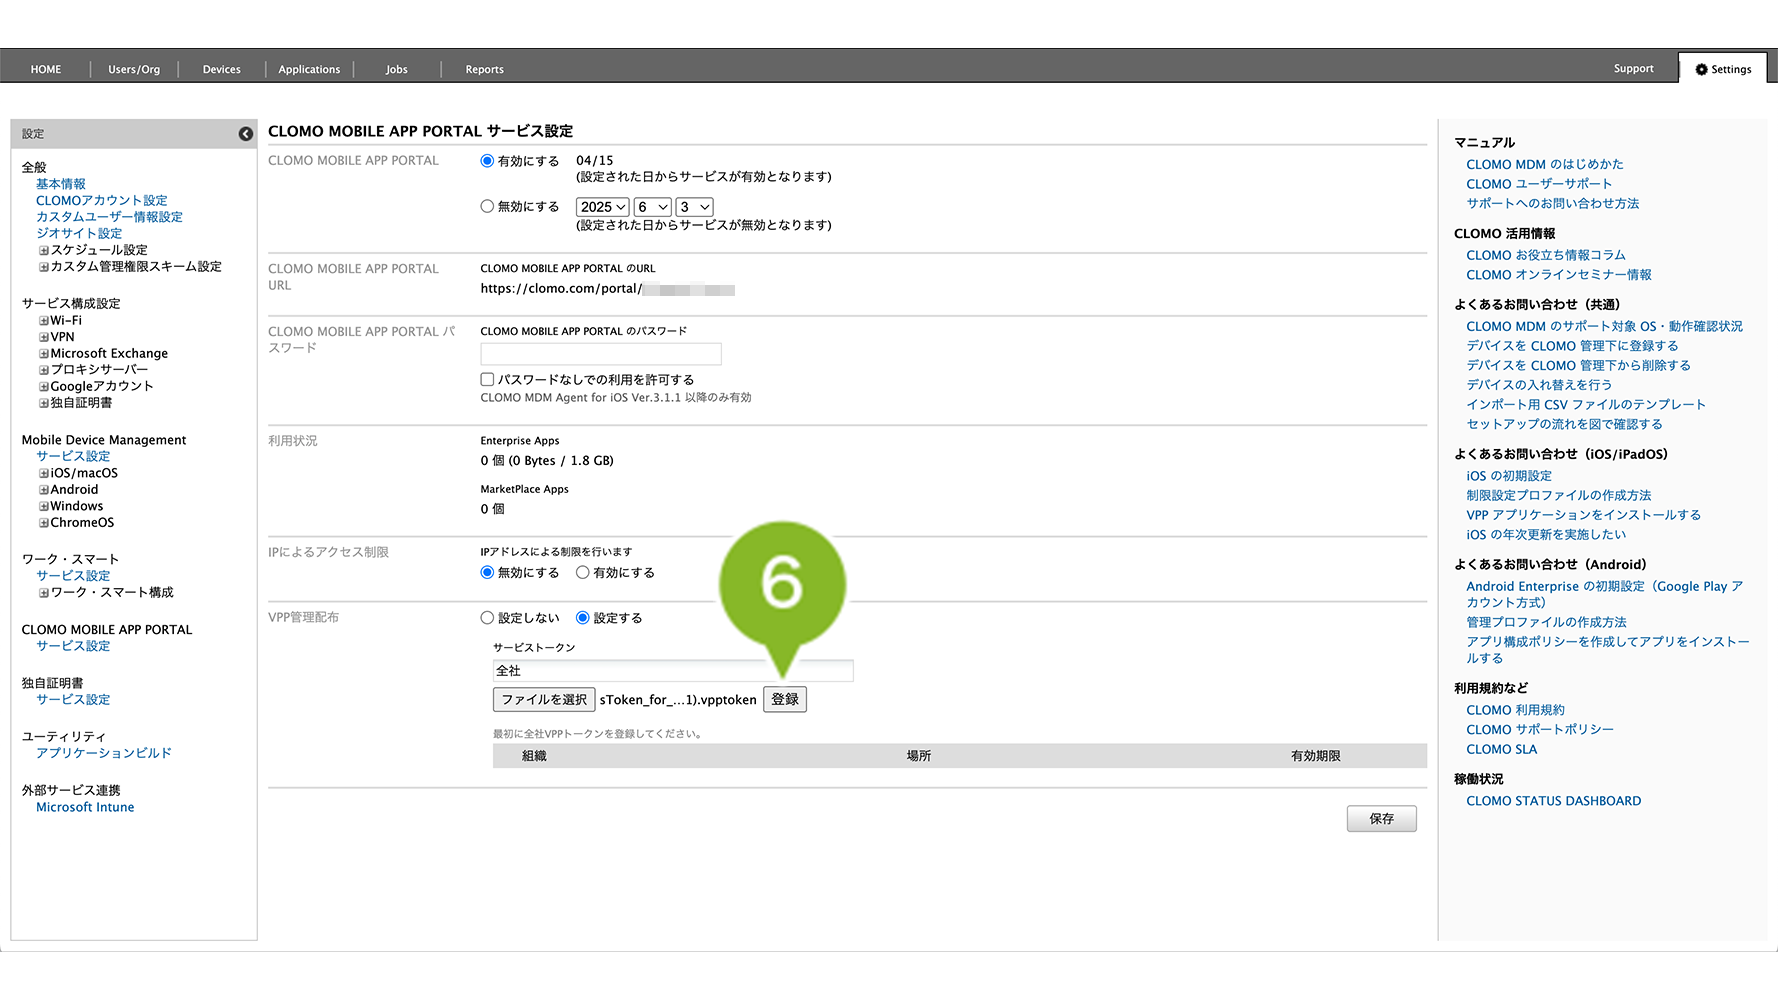This screenshot has width=1778, height=1000.
Task: Select 有効にする for IP access restriction
Action: pyautogui.click(x=582, y=573)
